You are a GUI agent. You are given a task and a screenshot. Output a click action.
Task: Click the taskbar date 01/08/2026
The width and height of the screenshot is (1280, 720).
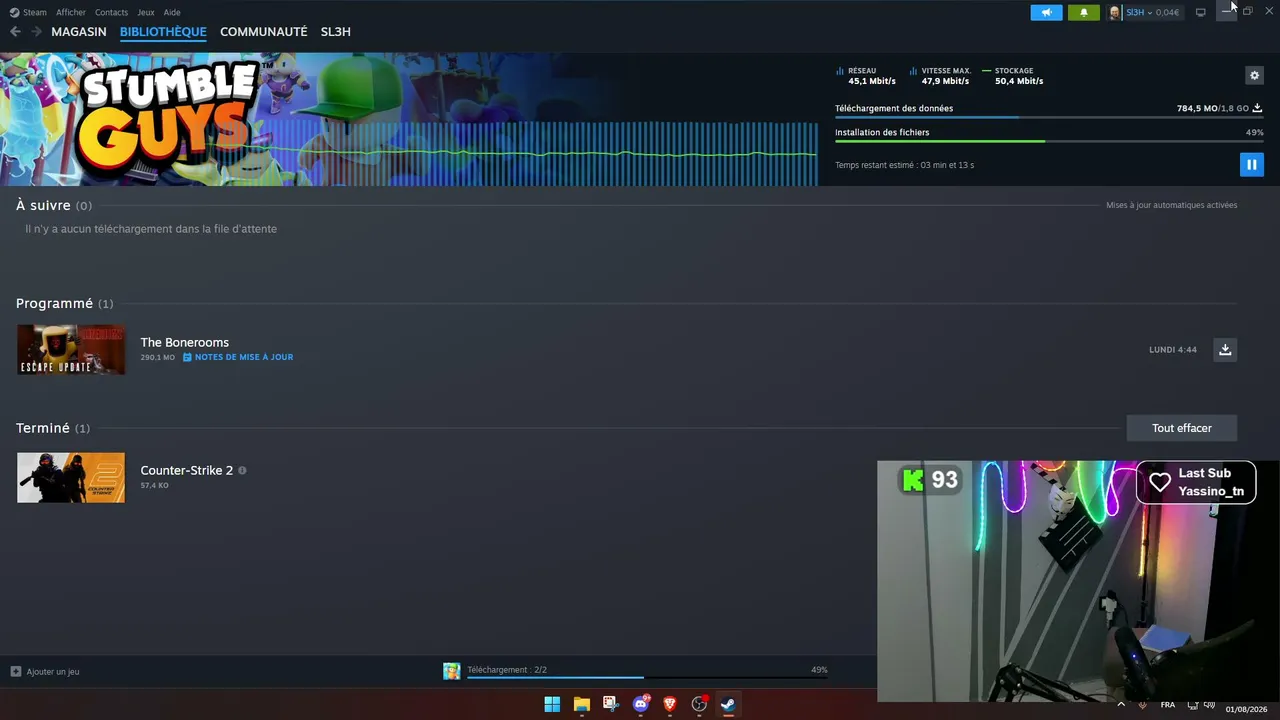pyautogui.click(x=1246, y=709)
